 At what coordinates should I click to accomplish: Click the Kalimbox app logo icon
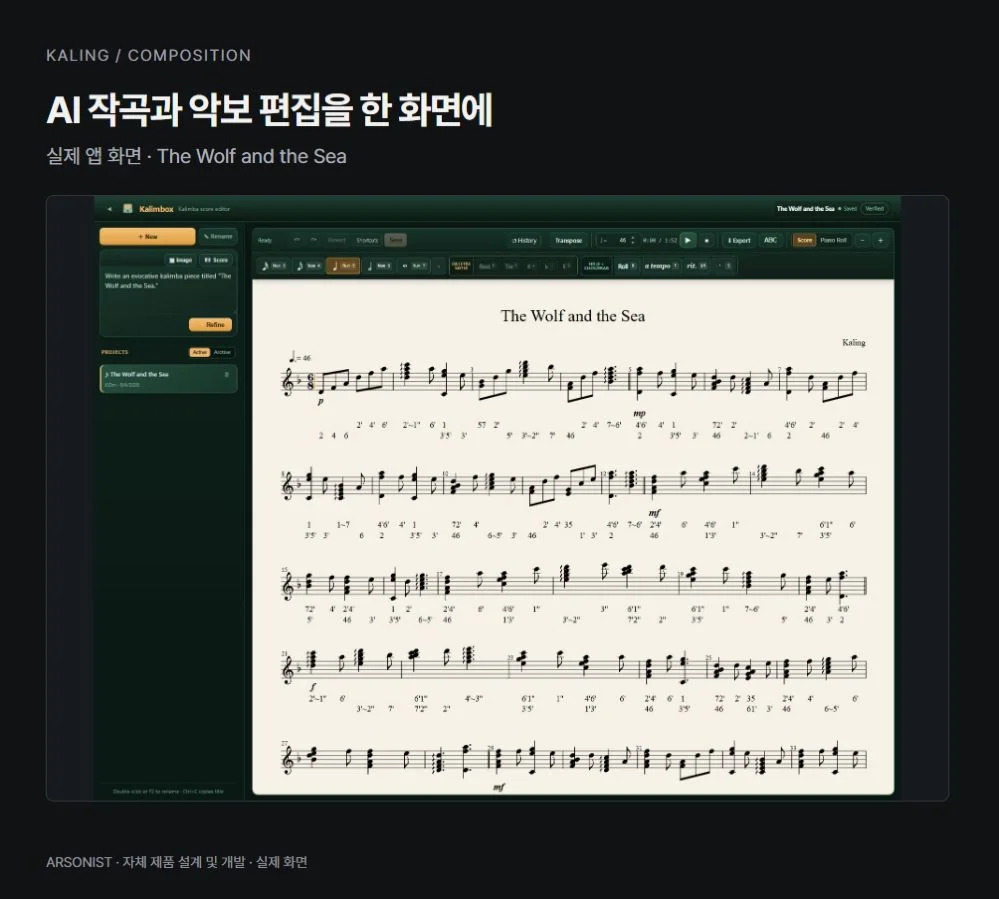click(x=127, y=208)
